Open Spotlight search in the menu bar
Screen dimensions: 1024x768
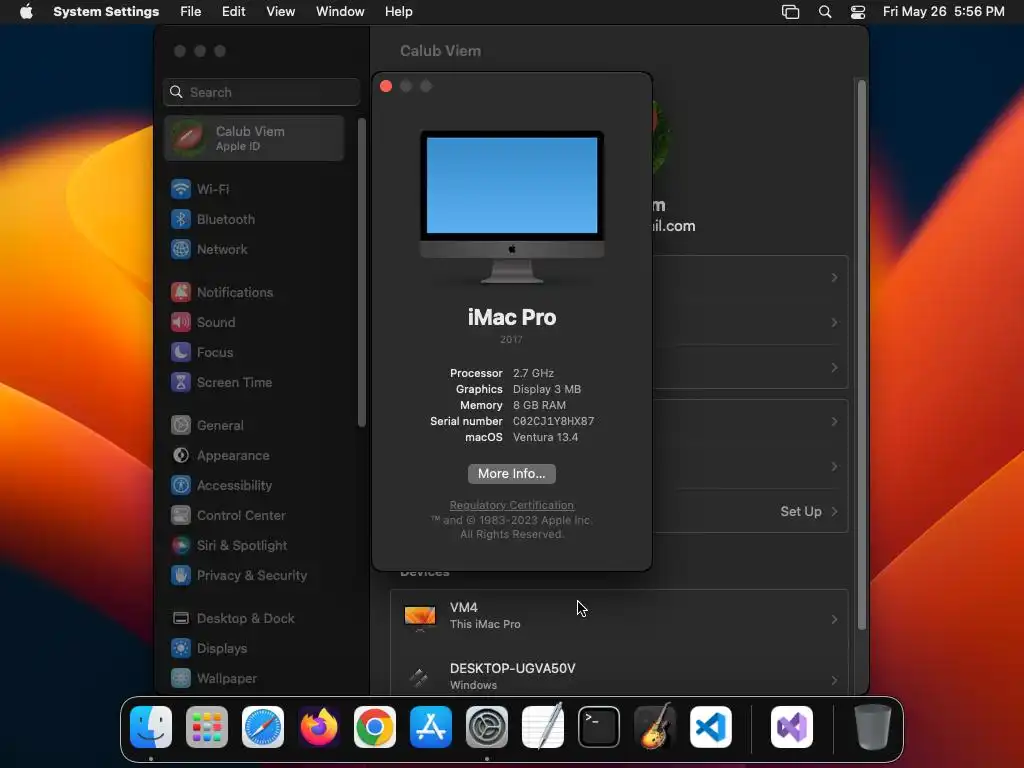[825, 12]
